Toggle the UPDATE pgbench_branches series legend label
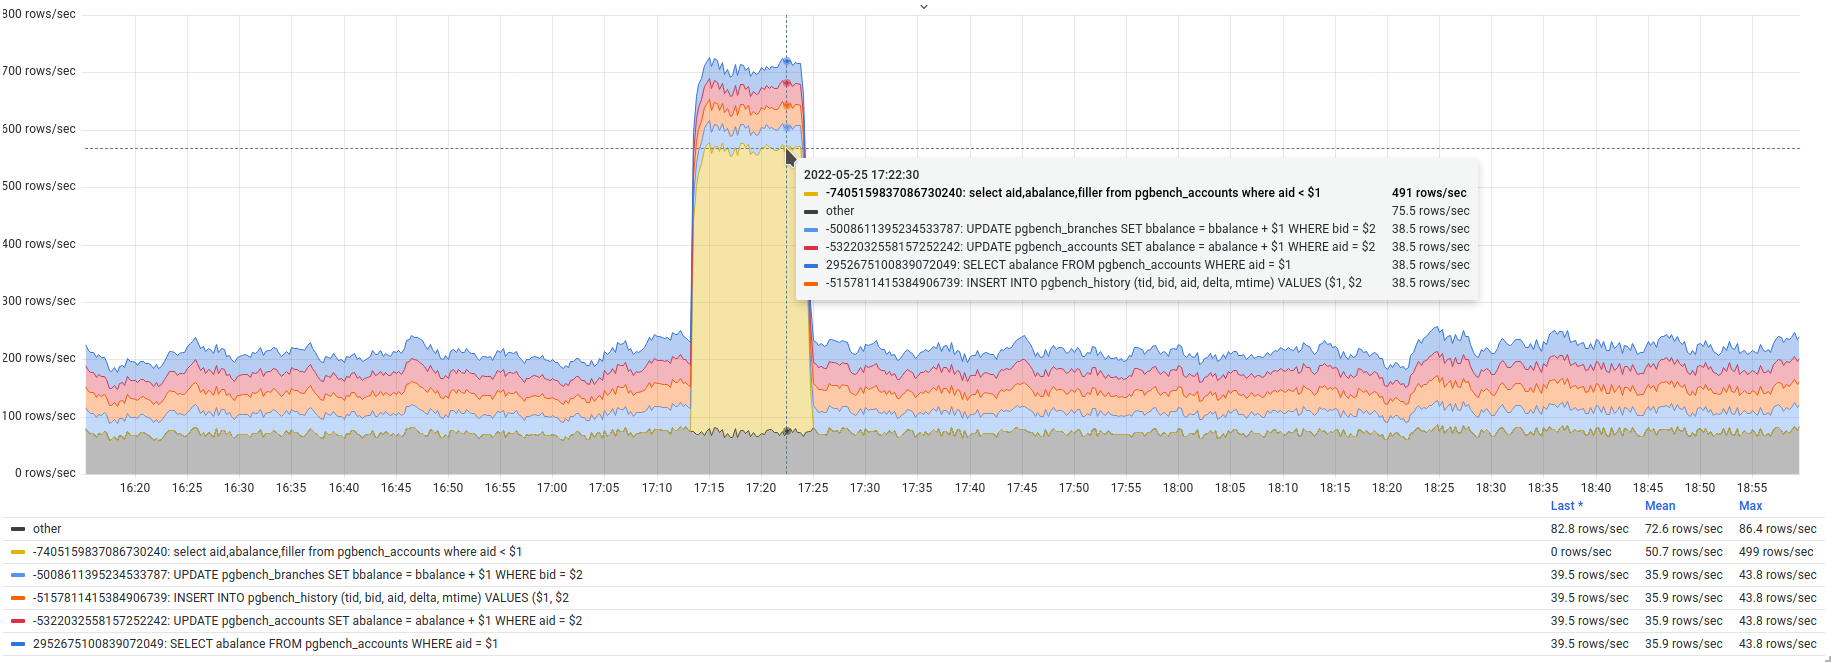The width and height of the screenshot is (1832, 663). (308, 575)
